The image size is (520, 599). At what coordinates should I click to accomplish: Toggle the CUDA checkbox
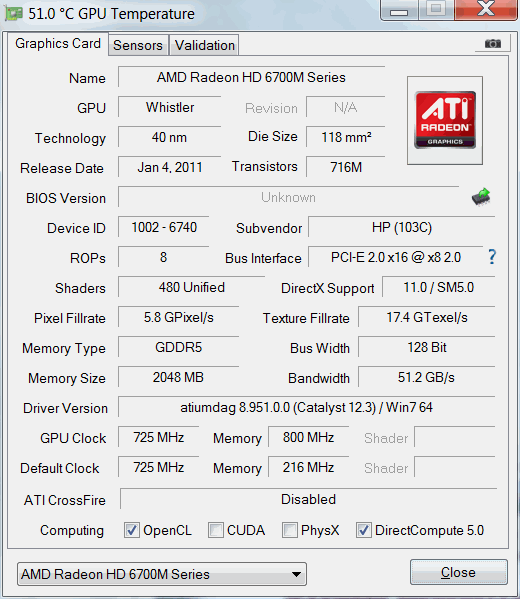coord(216,530)
